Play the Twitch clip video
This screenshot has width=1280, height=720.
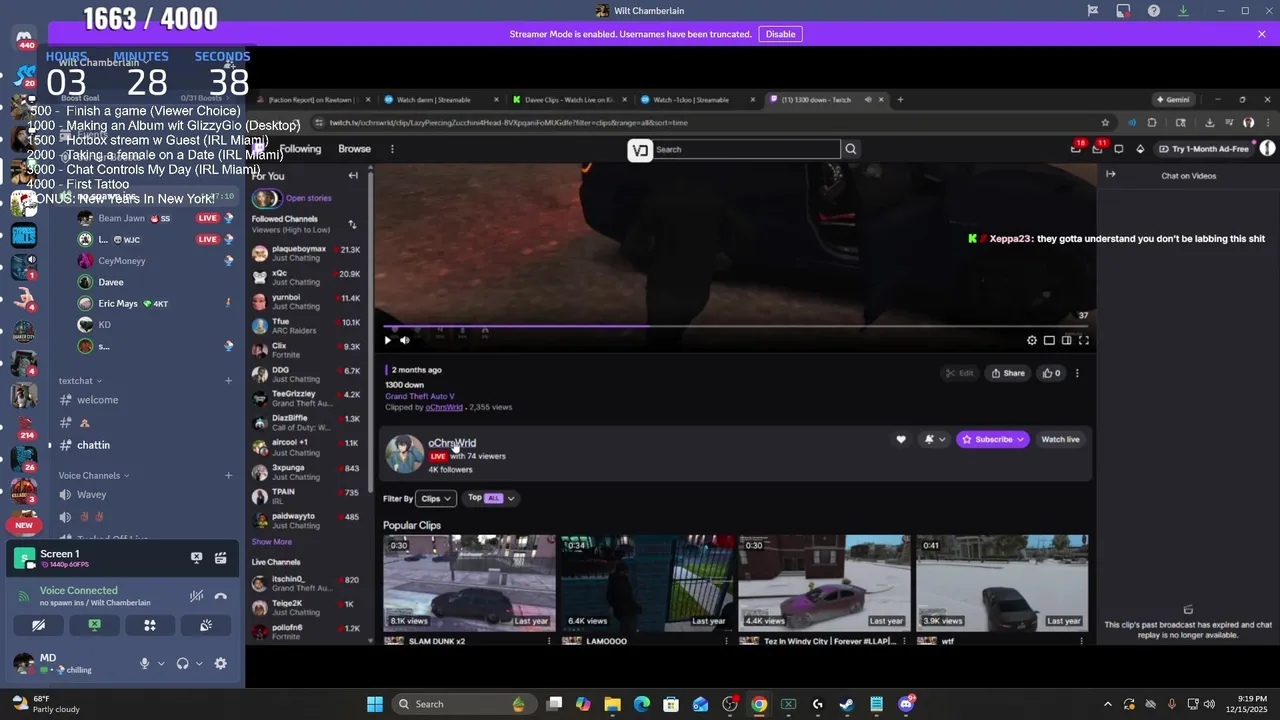[388, 340]
